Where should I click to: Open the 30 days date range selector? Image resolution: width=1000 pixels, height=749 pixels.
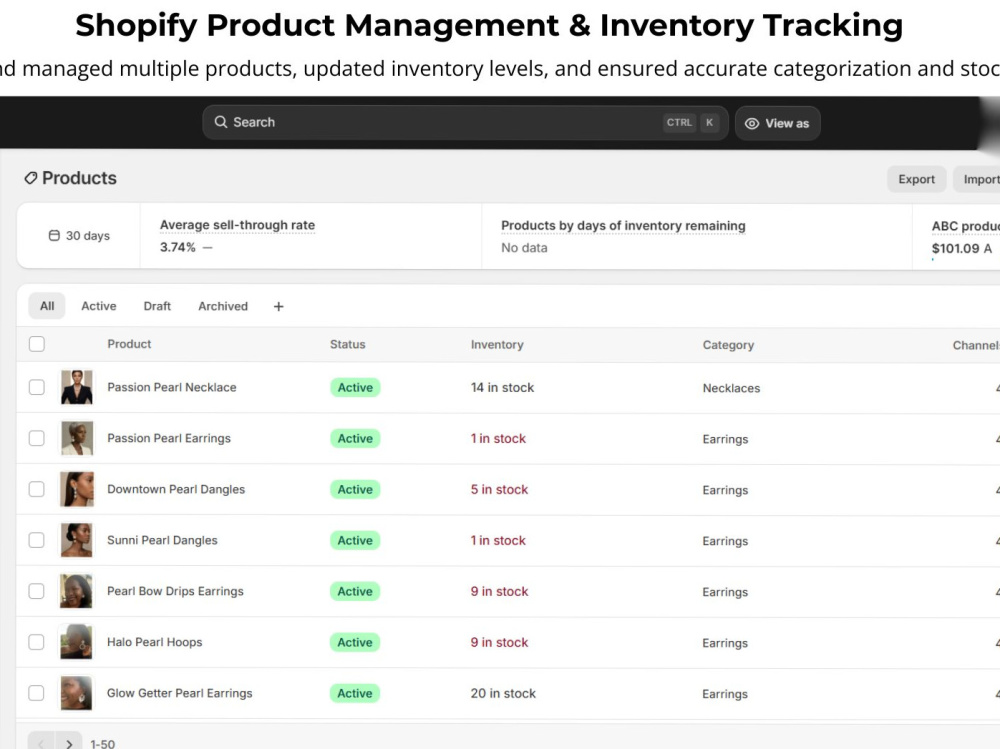point(79,235)
